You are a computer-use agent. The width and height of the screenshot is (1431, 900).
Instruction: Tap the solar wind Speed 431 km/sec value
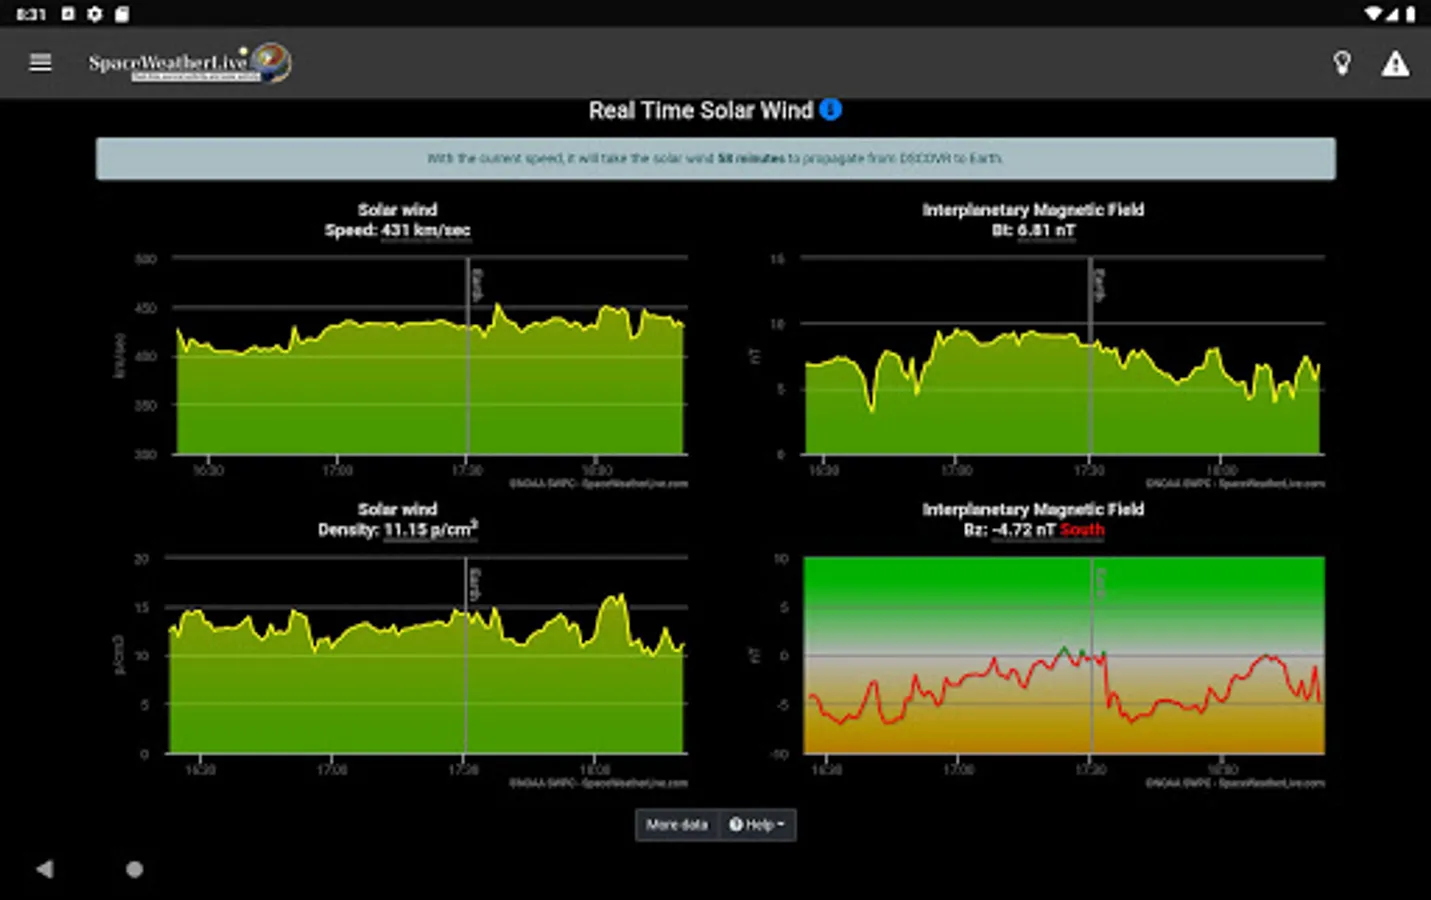pyautogui.click(x=425, y=230)
